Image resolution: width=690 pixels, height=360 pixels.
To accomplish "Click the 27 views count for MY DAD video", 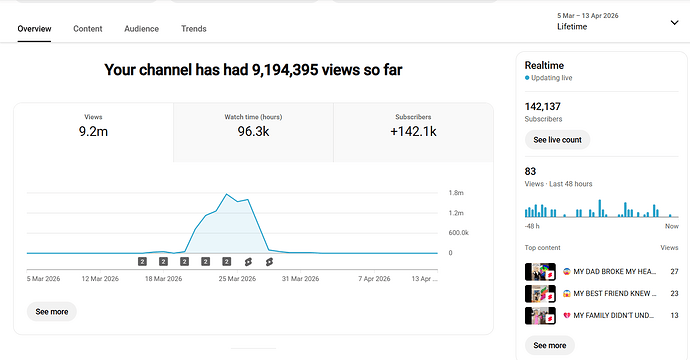I will coord(674,272).
